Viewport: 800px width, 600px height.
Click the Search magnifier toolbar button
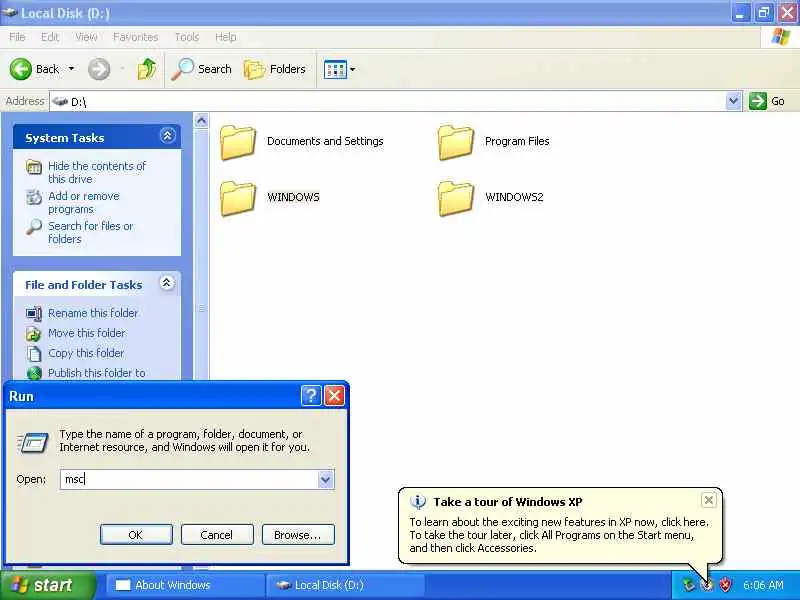[x=201, y=69]
